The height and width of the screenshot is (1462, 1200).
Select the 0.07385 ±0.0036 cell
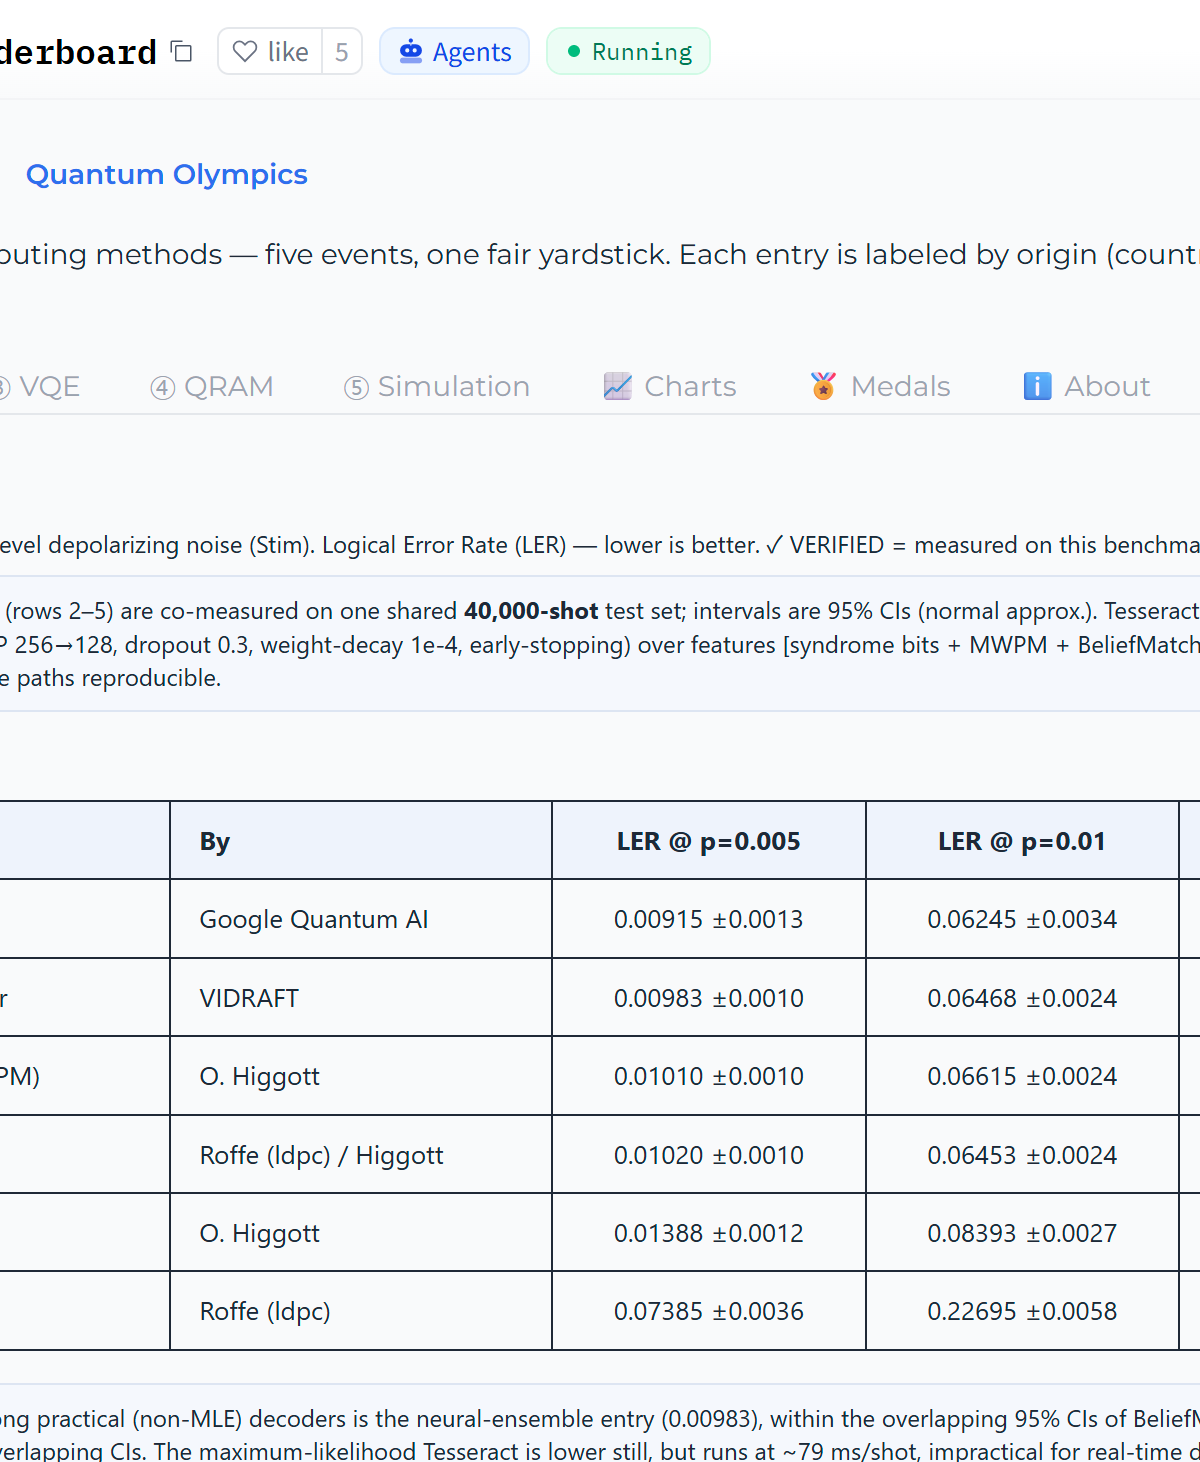point(709,1311)
